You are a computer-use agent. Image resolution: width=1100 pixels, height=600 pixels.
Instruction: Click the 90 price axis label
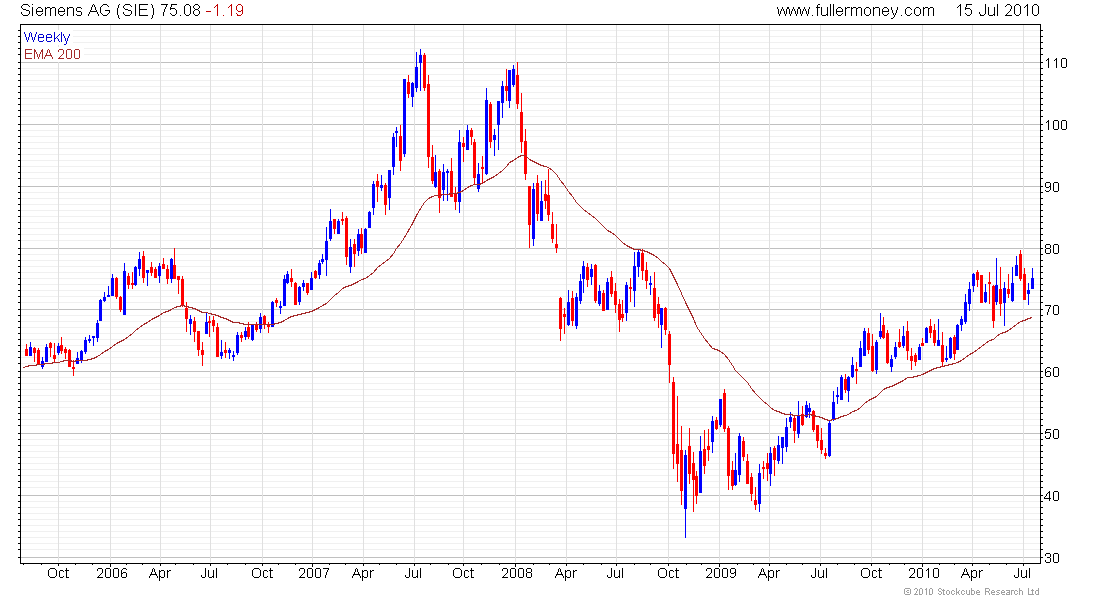click(1052, 187)
